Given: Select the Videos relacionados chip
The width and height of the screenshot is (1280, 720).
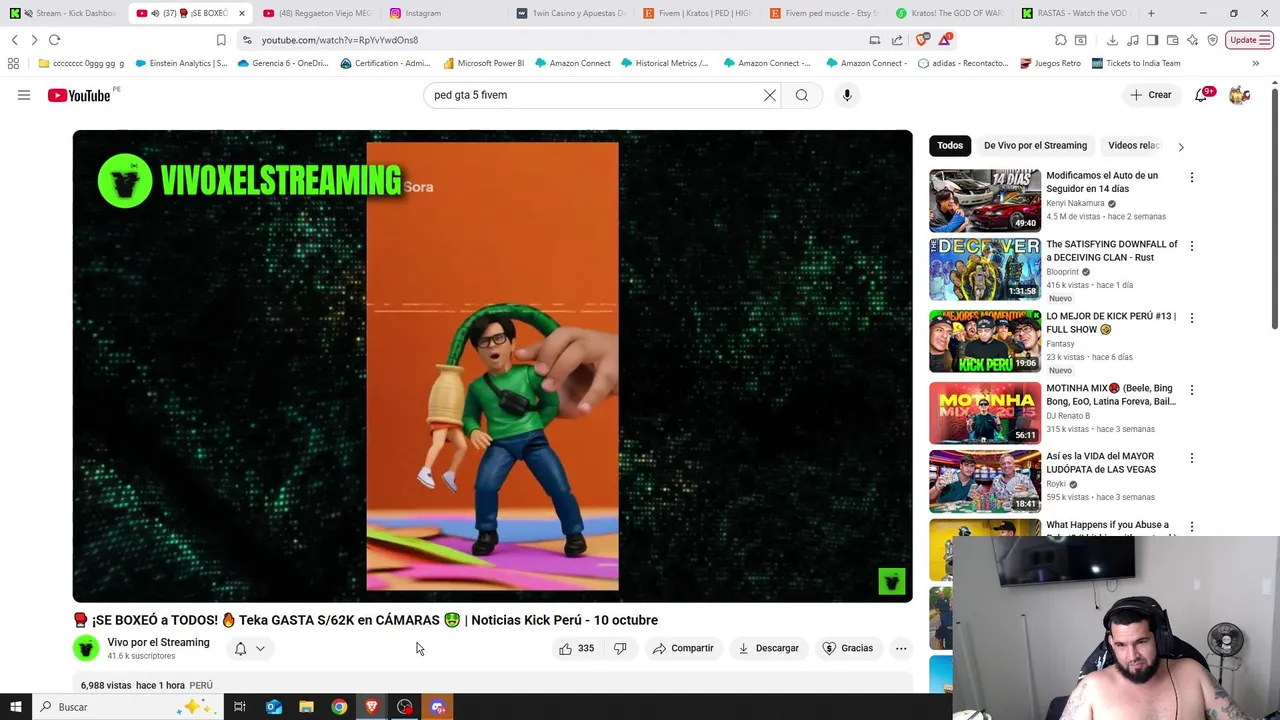Looking at the screenshot, I should pyautogui.click(x=1133, y=146).
